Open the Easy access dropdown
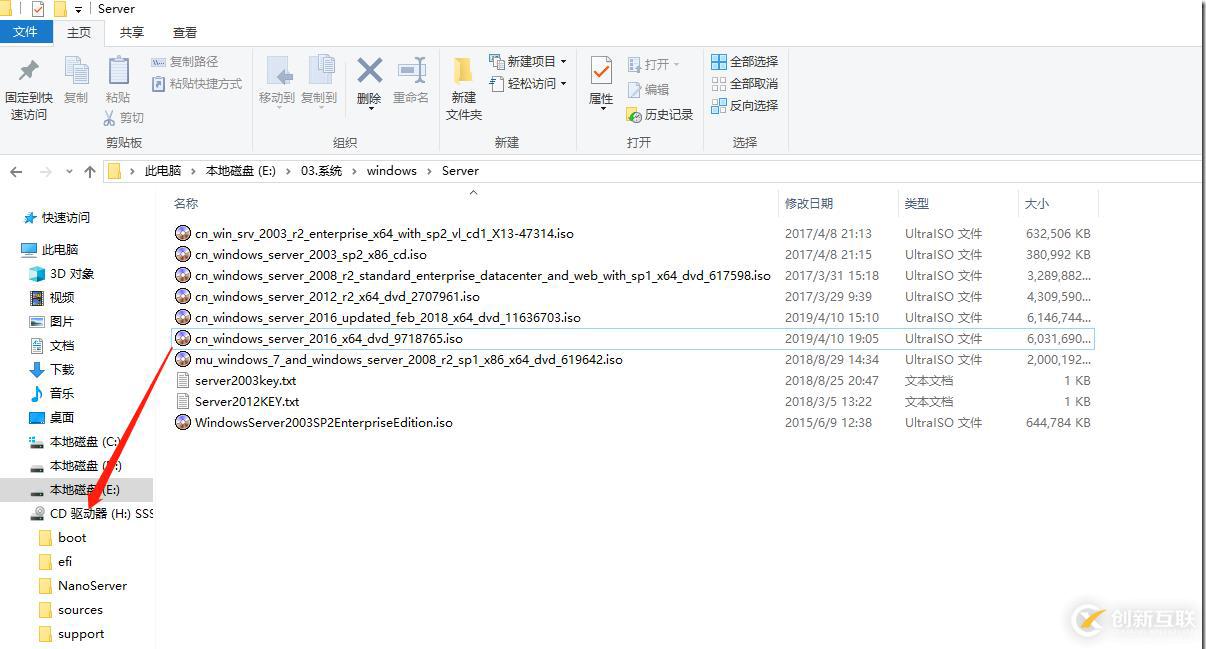Viewport: 1206px width, 649px height. coord(528,84)
